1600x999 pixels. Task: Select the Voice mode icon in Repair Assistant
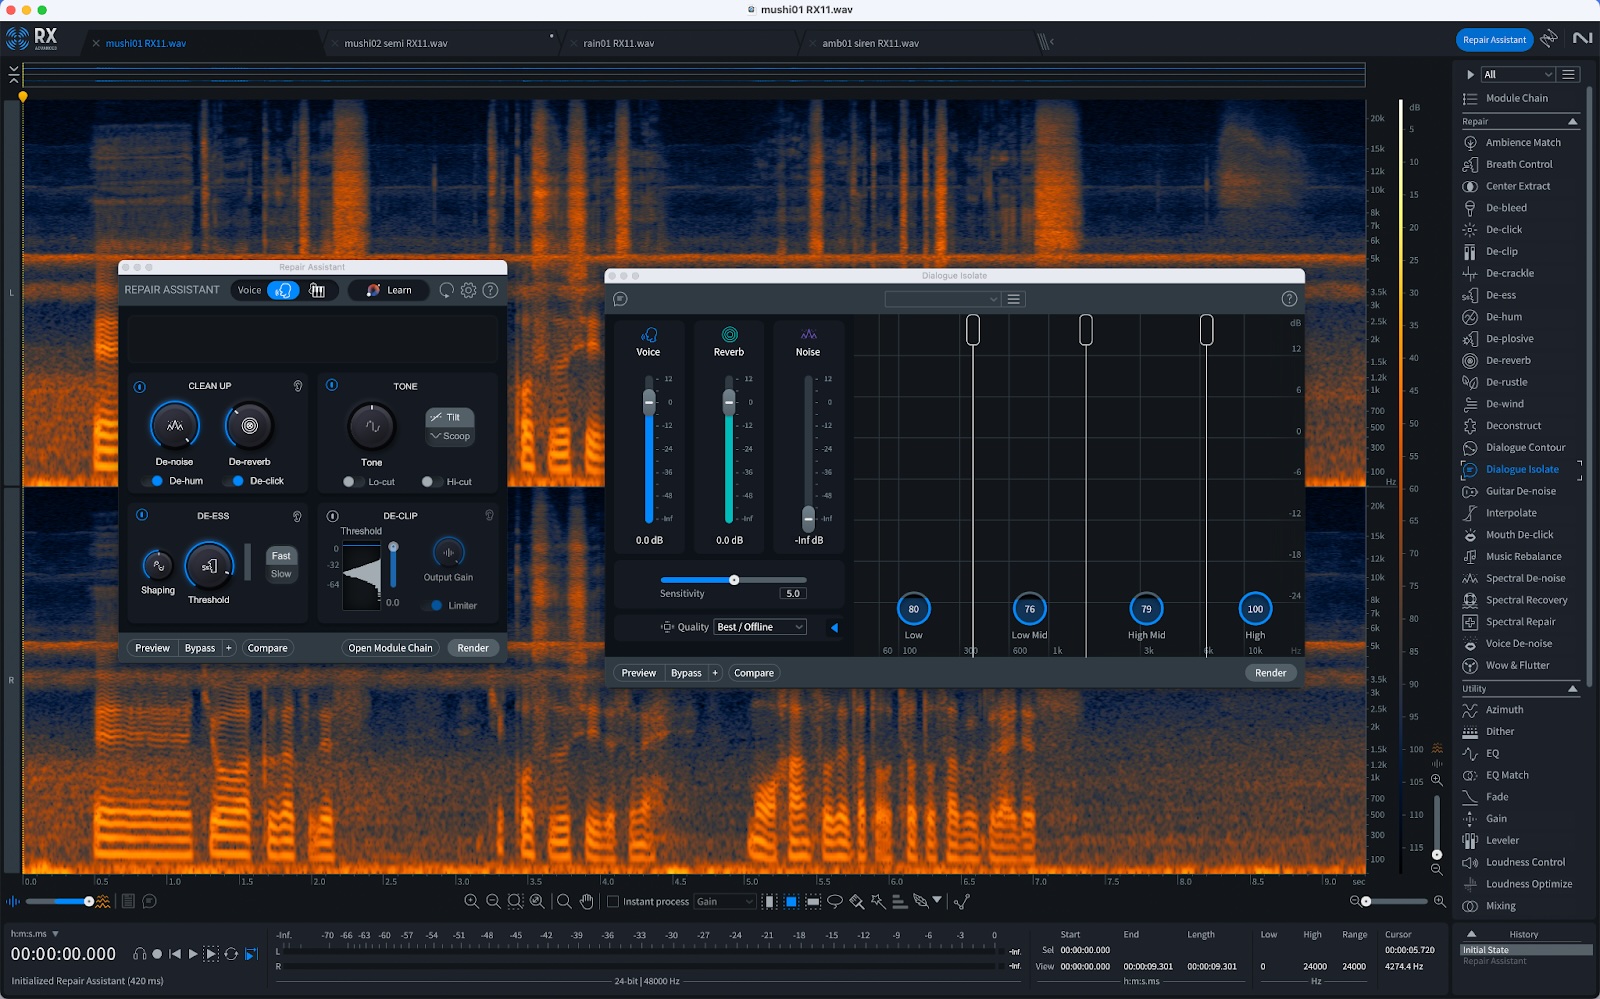284,290
